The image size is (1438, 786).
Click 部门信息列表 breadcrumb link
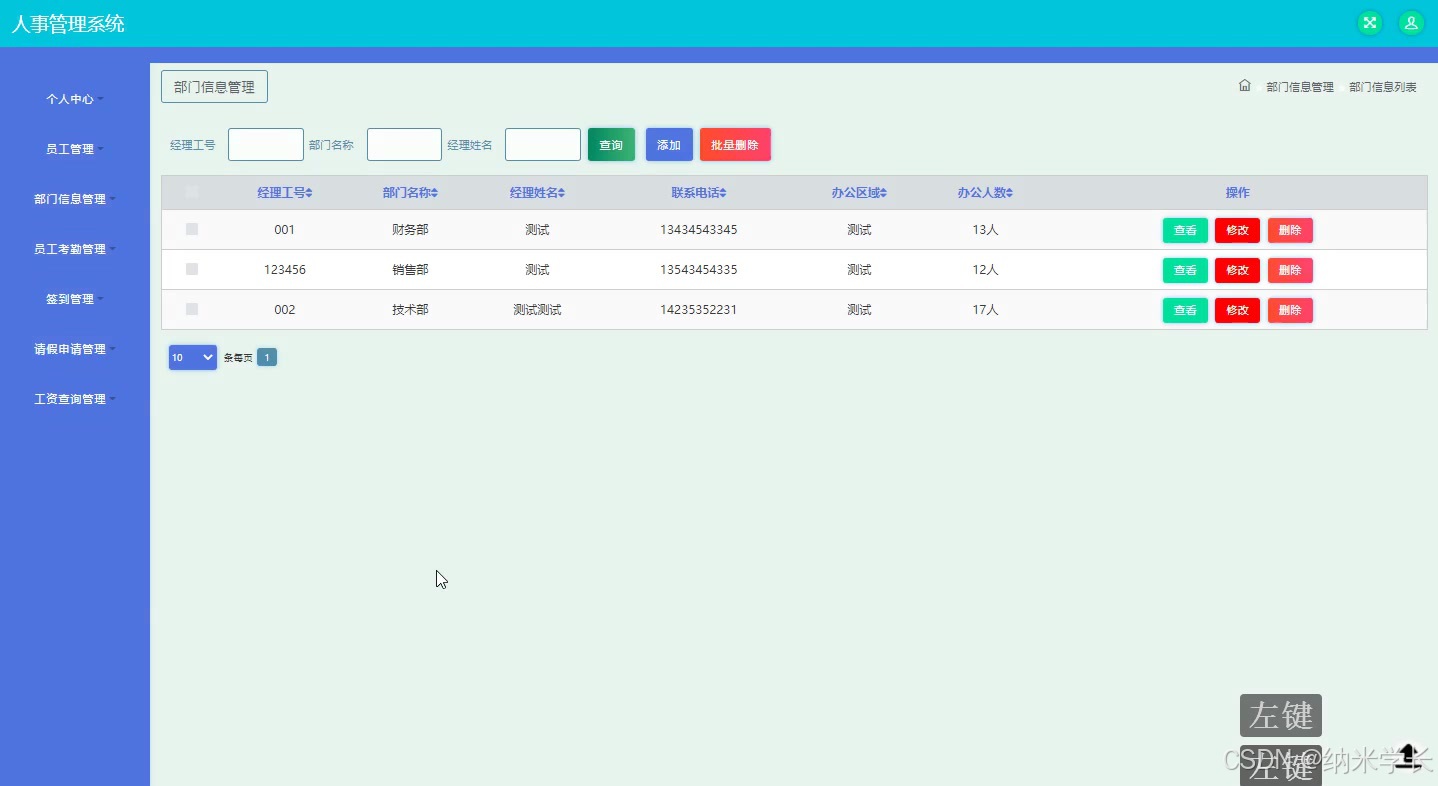(x=1383, y=87)
